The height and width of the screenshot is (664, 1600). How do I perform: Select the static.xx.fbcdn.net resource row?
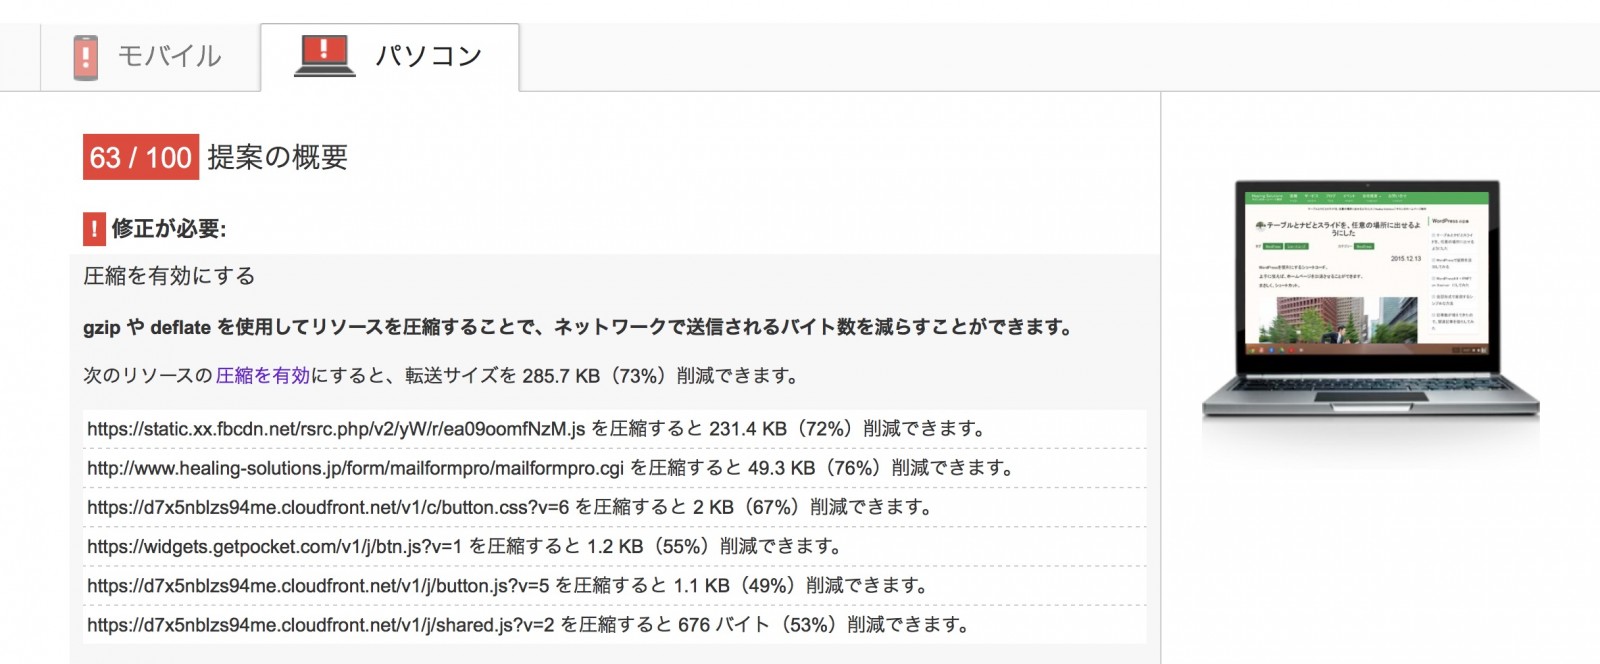(614, 429)
